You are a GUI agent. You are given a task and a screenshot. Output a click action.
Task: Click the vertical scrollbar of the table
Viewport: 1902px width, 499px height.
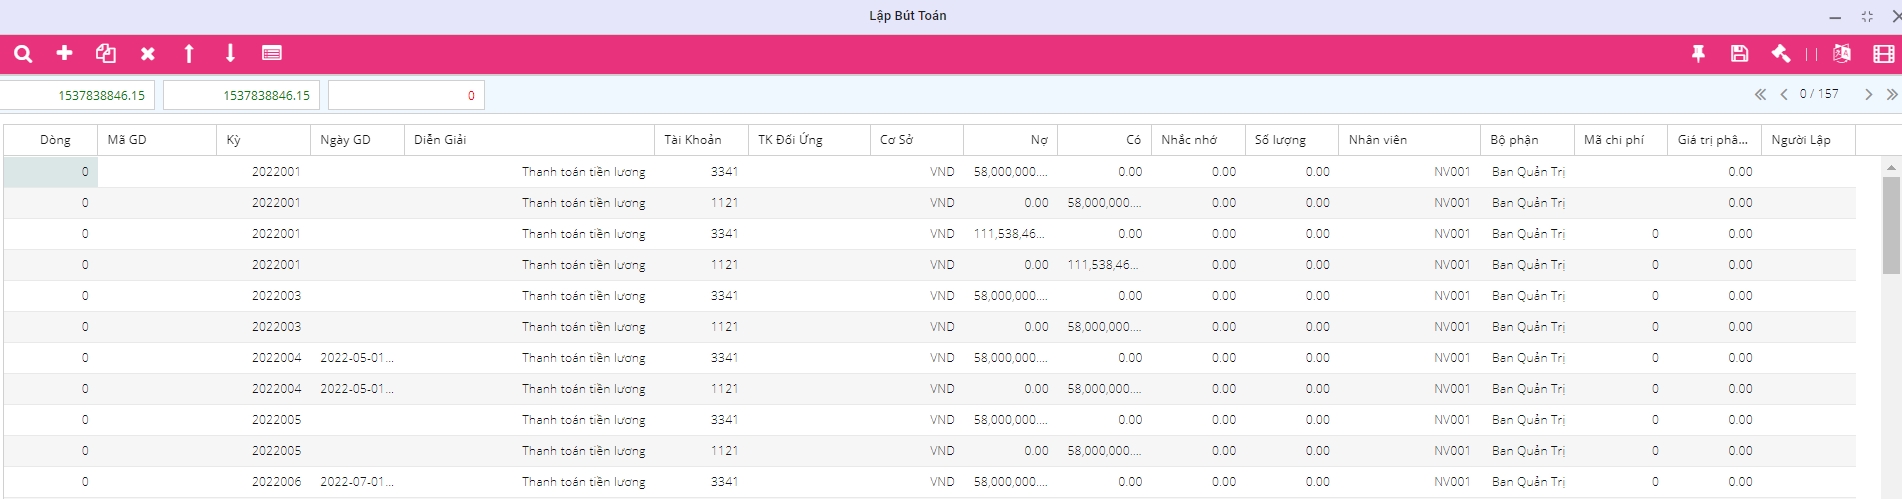click(x=1890, y=225)
